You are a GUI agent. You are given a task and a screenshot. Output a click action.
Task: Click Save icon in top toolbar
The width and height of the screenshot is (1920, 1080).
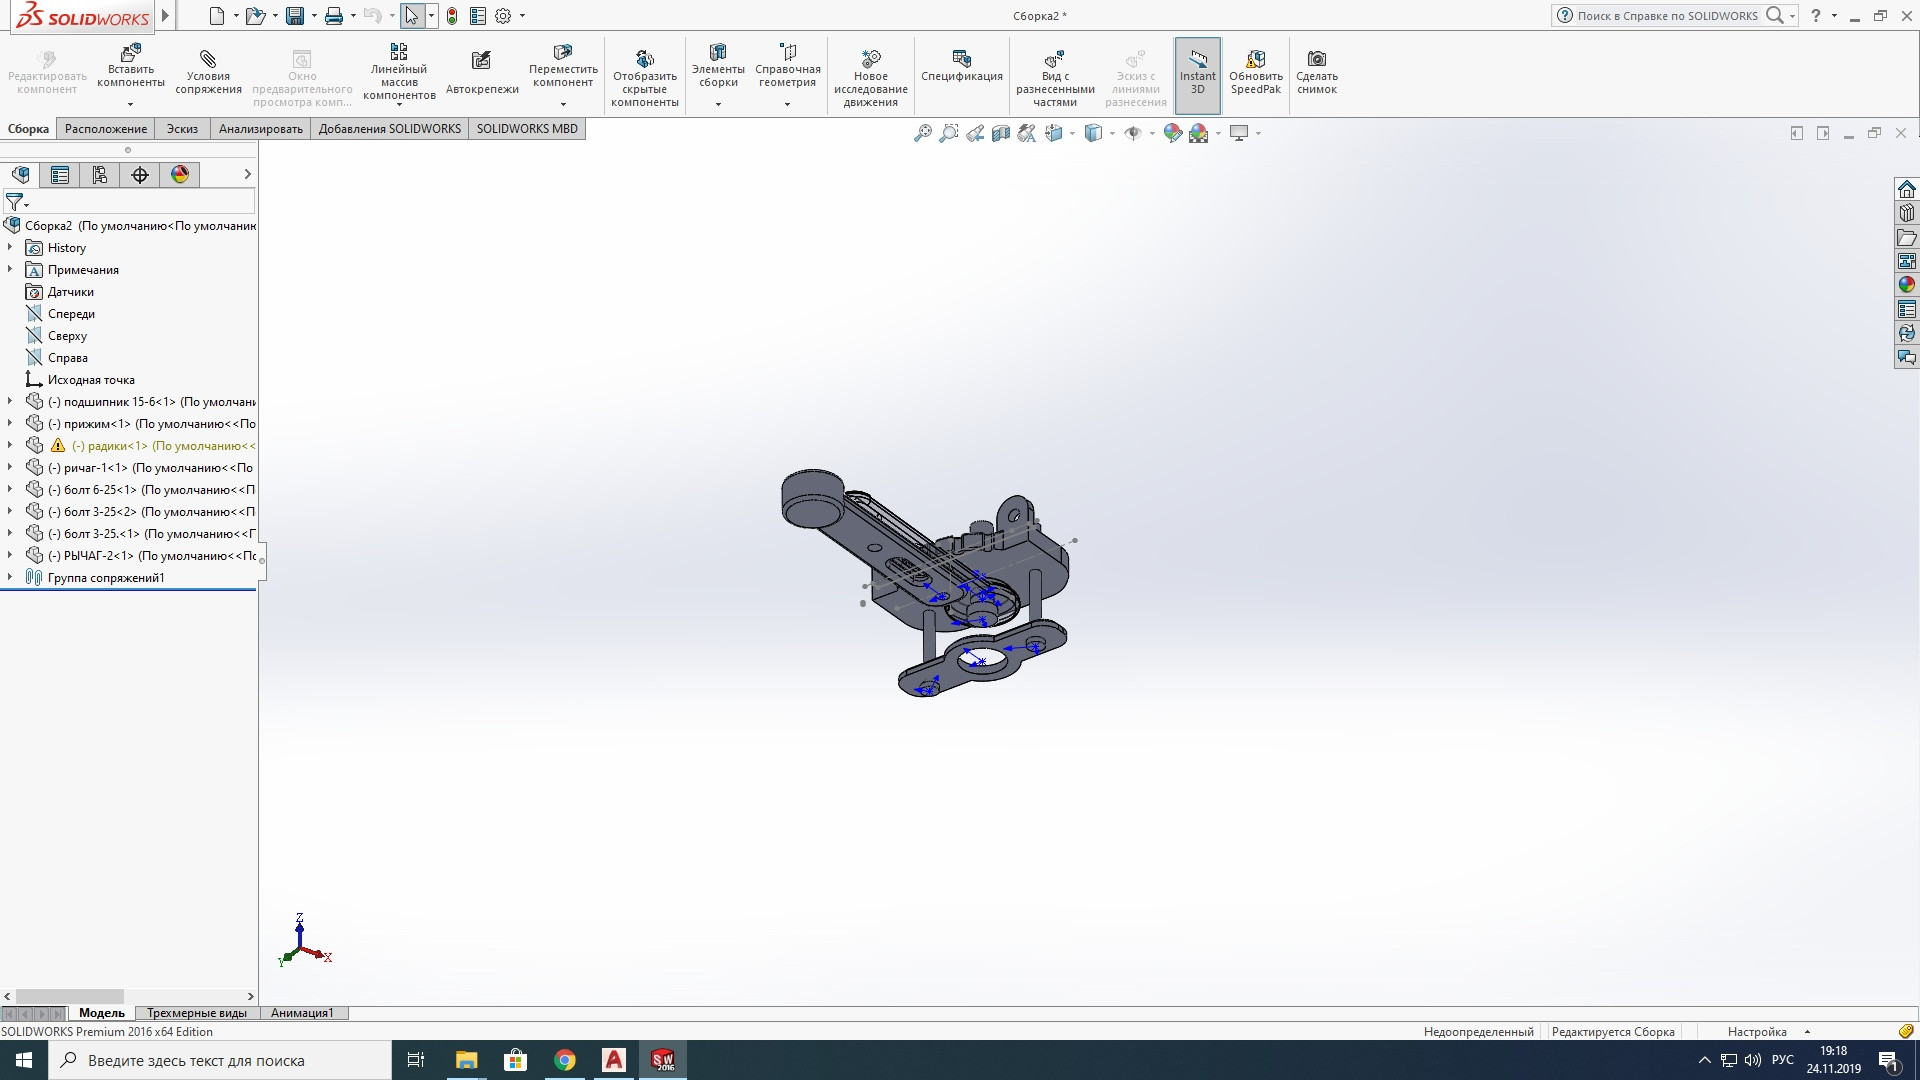295,16
